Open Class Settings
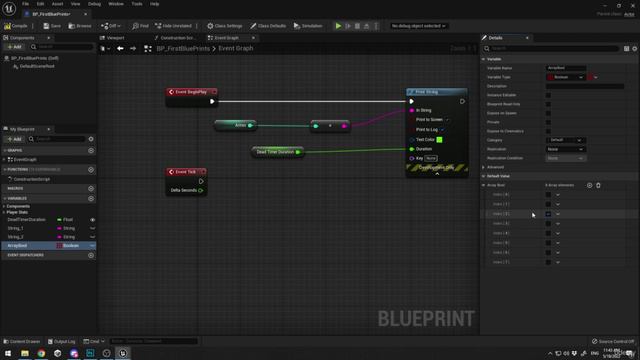The height and width of the screenshot is (360, 640). 224,26
